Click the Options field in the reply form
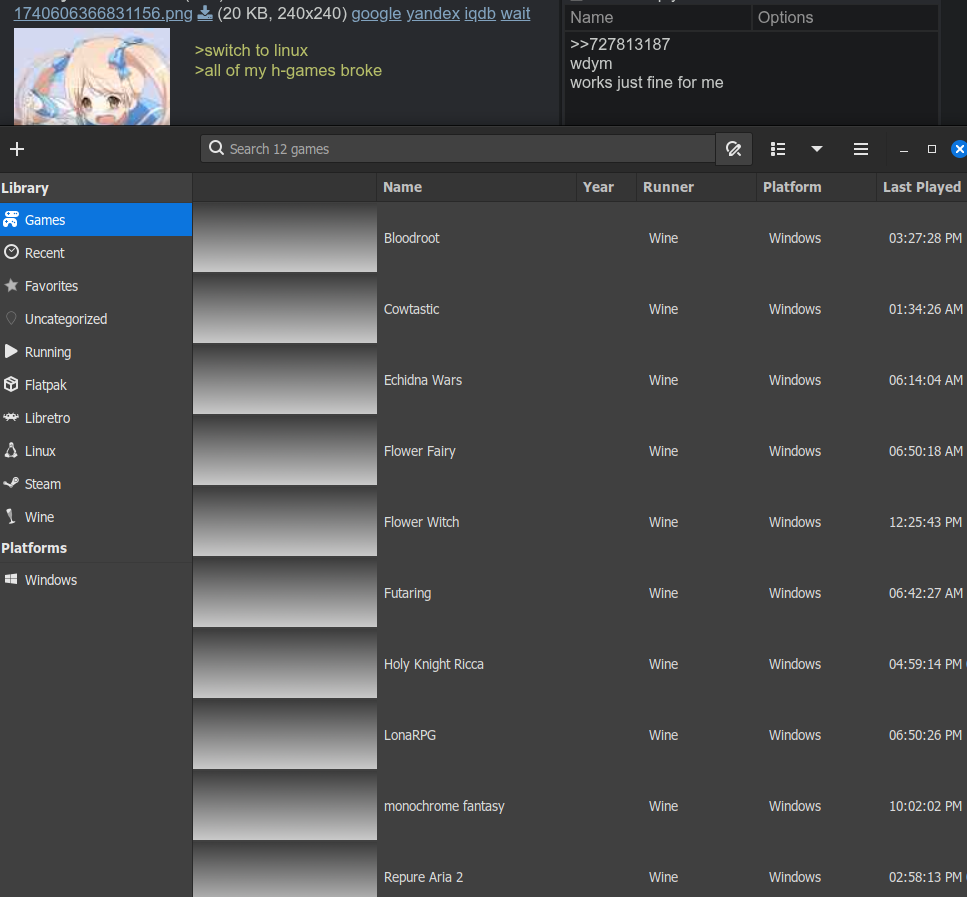The height and width of the screenshot is (897, 967). click(x=845, y=17)
